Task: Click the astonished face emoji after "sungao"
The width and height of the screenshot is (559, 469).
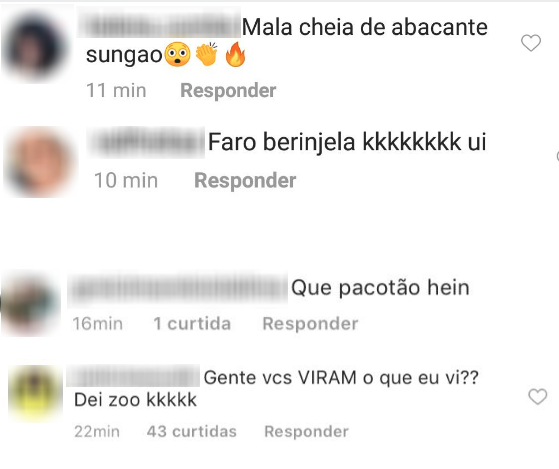Action: (x=178, y=55)
